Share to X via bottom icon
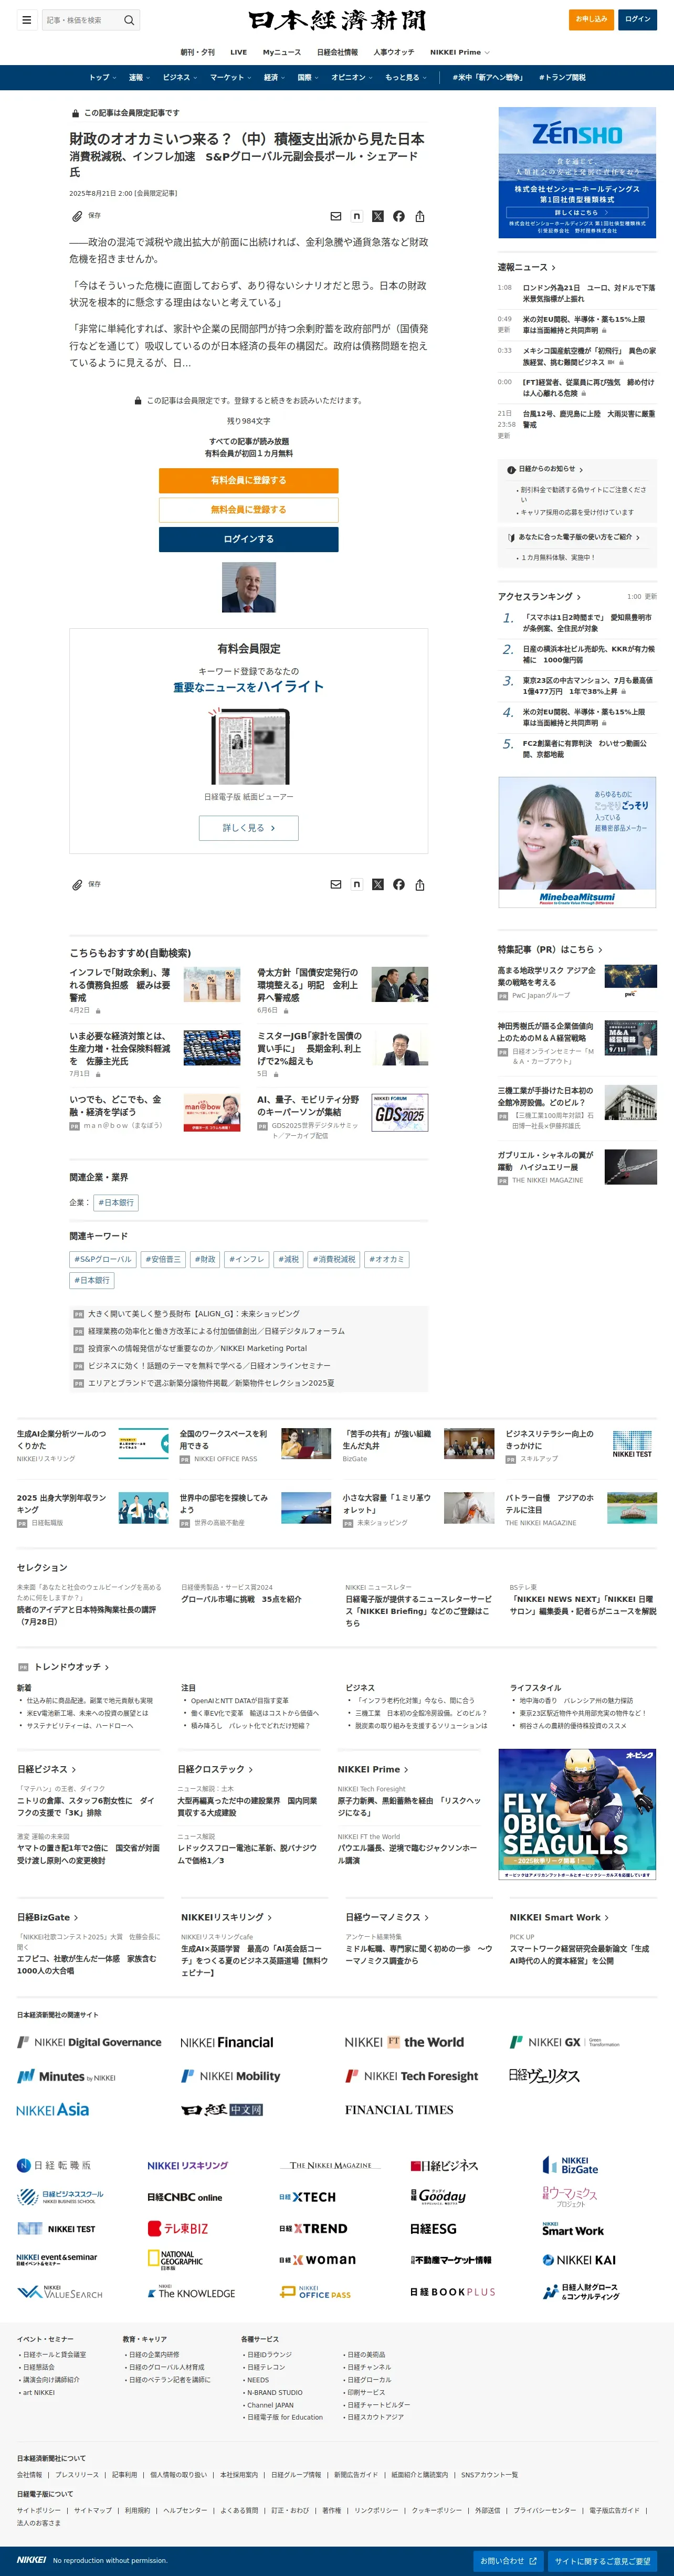 [378, 884]
